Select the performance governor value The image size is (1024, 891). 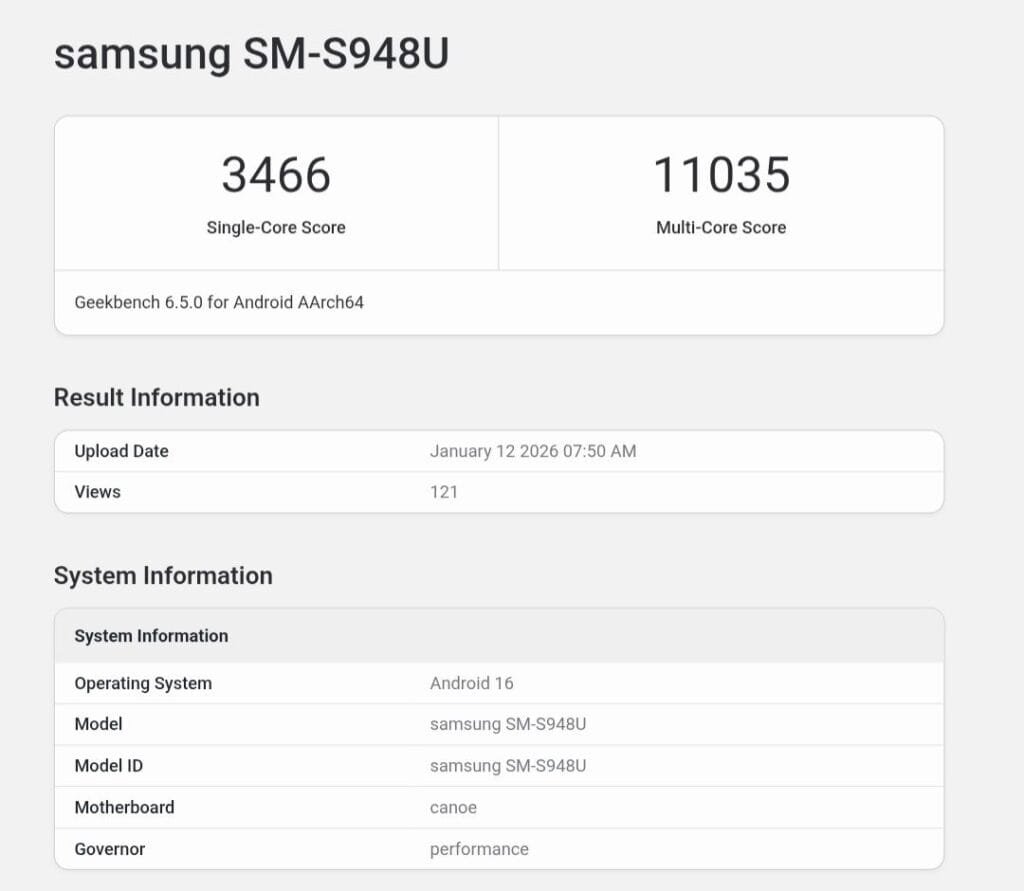pyautogui.click(x=478, y=848)
